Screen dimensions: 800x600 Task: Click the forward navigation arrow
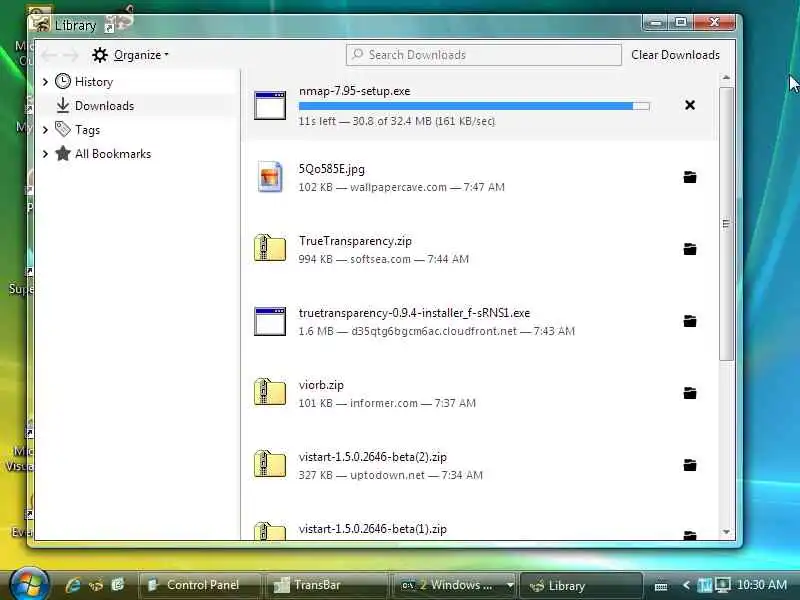click(x=71, y=55)
